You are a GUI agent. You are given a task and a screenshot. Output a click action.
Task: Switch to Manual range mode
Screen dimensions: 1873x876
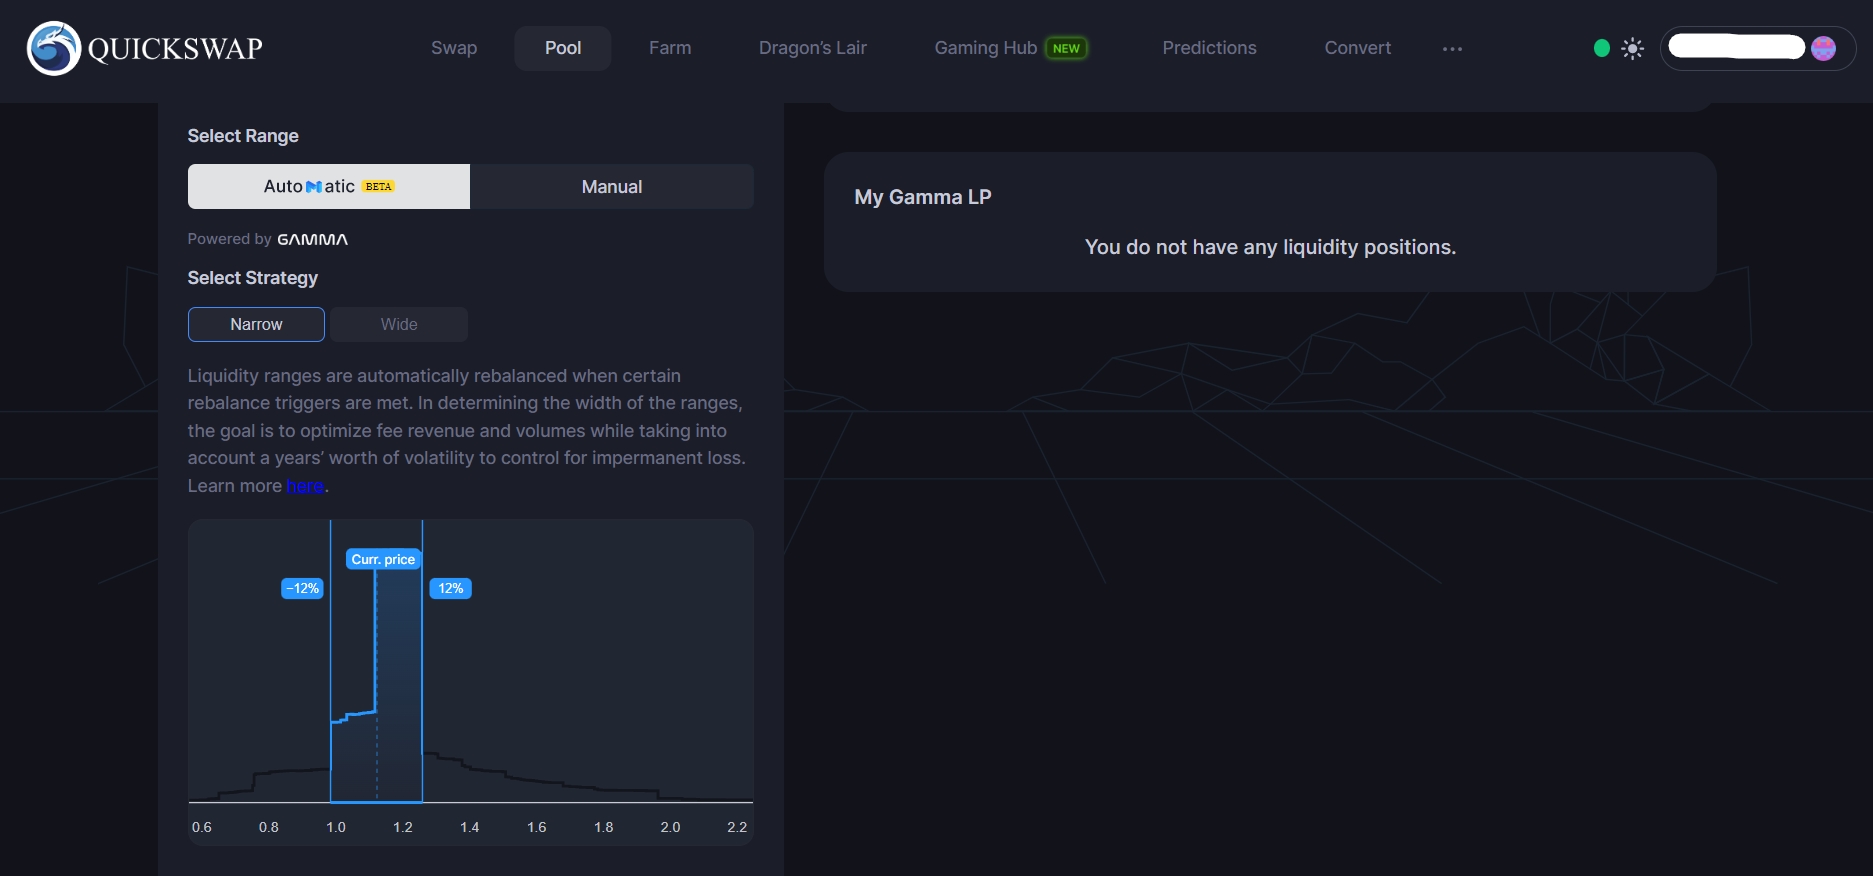coord(611,187)
